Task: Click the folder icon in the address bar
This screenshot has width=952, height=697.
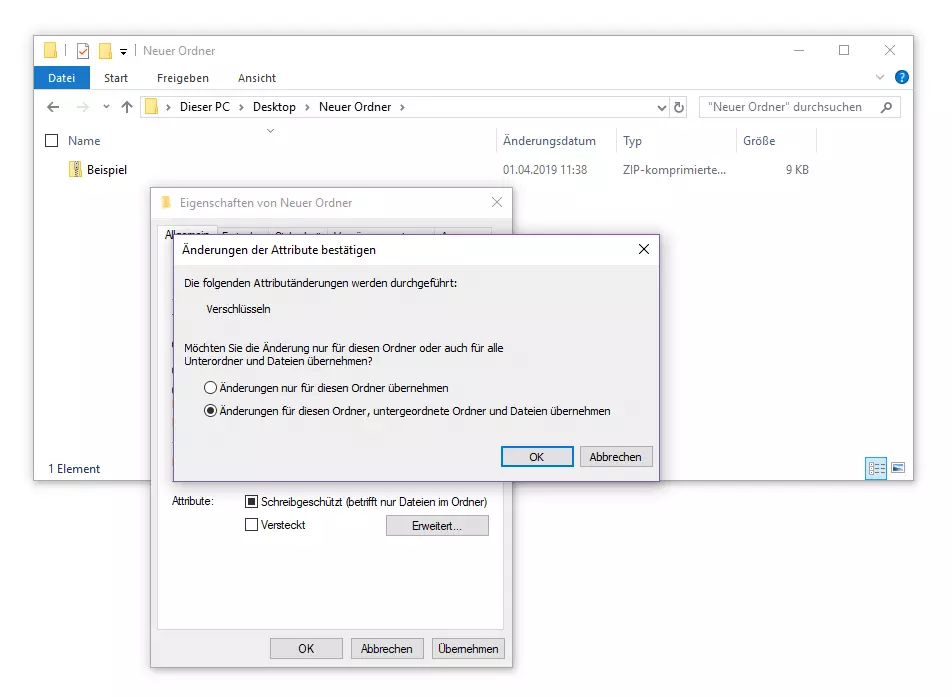Action: click(152, 107)
